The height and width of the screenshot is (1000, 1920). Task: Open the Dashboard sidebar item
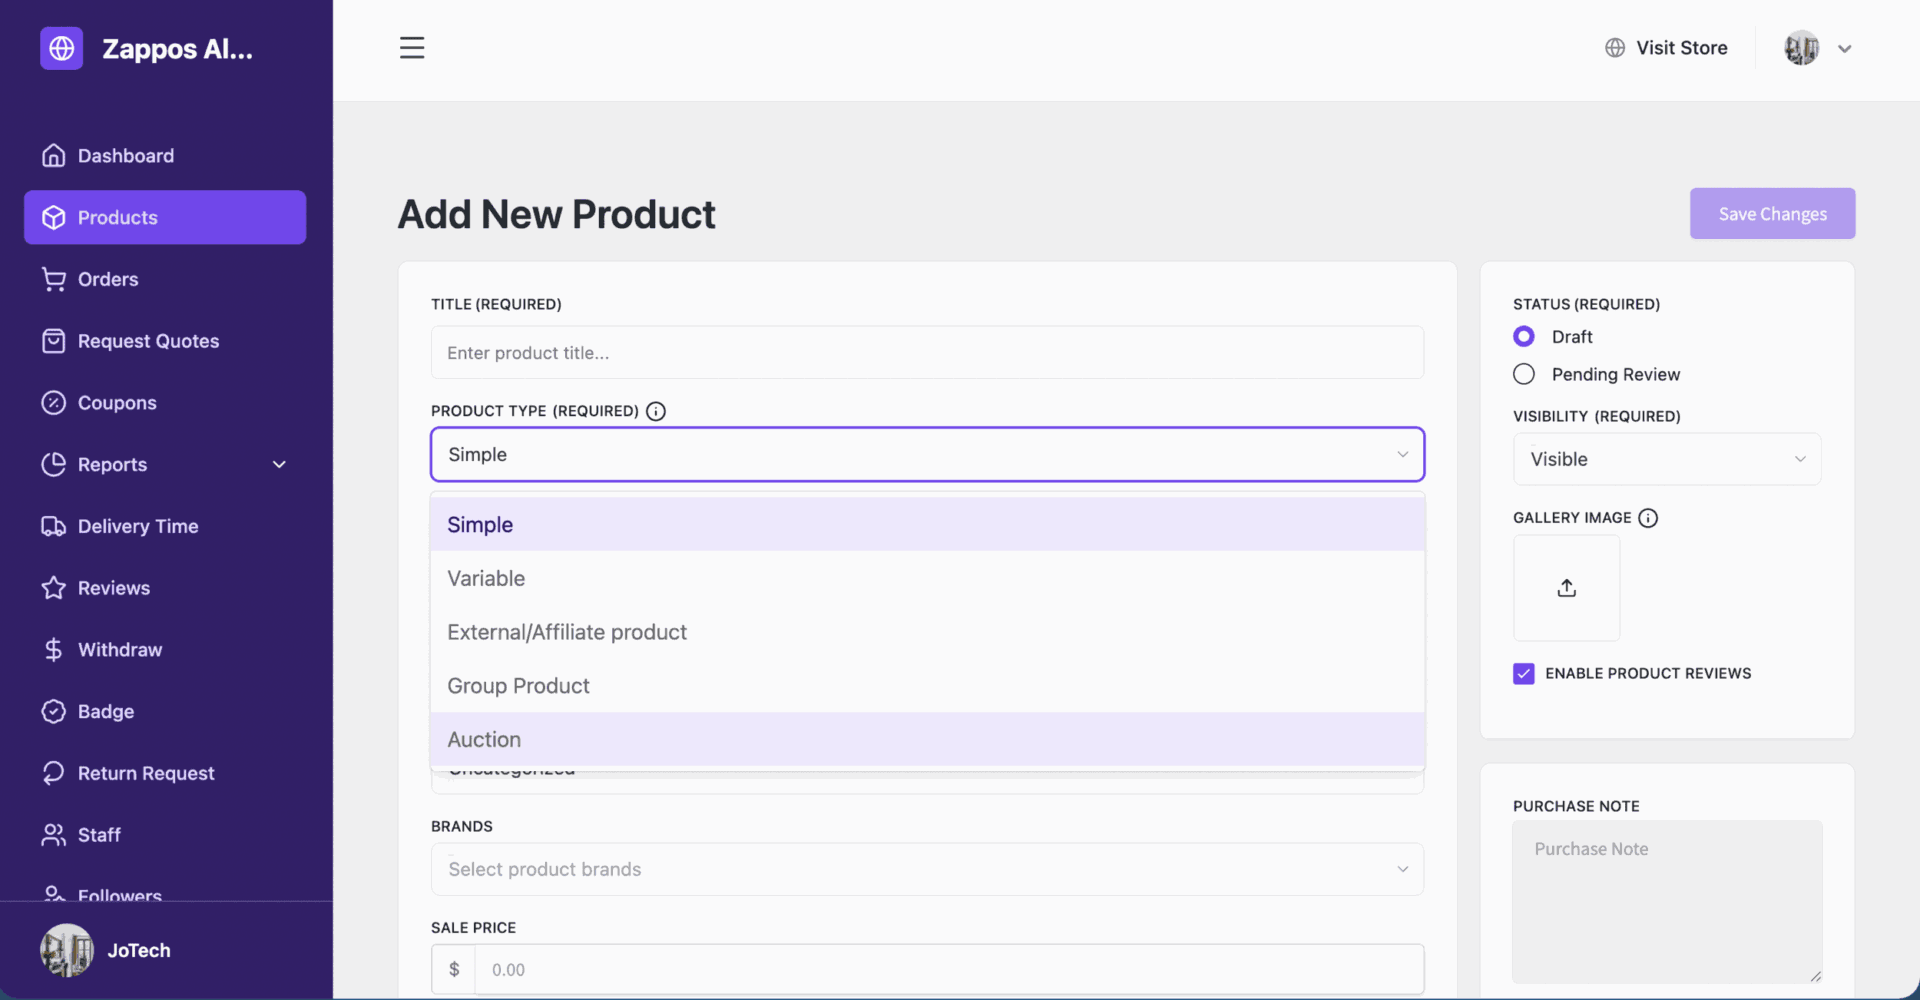[165, 156]
